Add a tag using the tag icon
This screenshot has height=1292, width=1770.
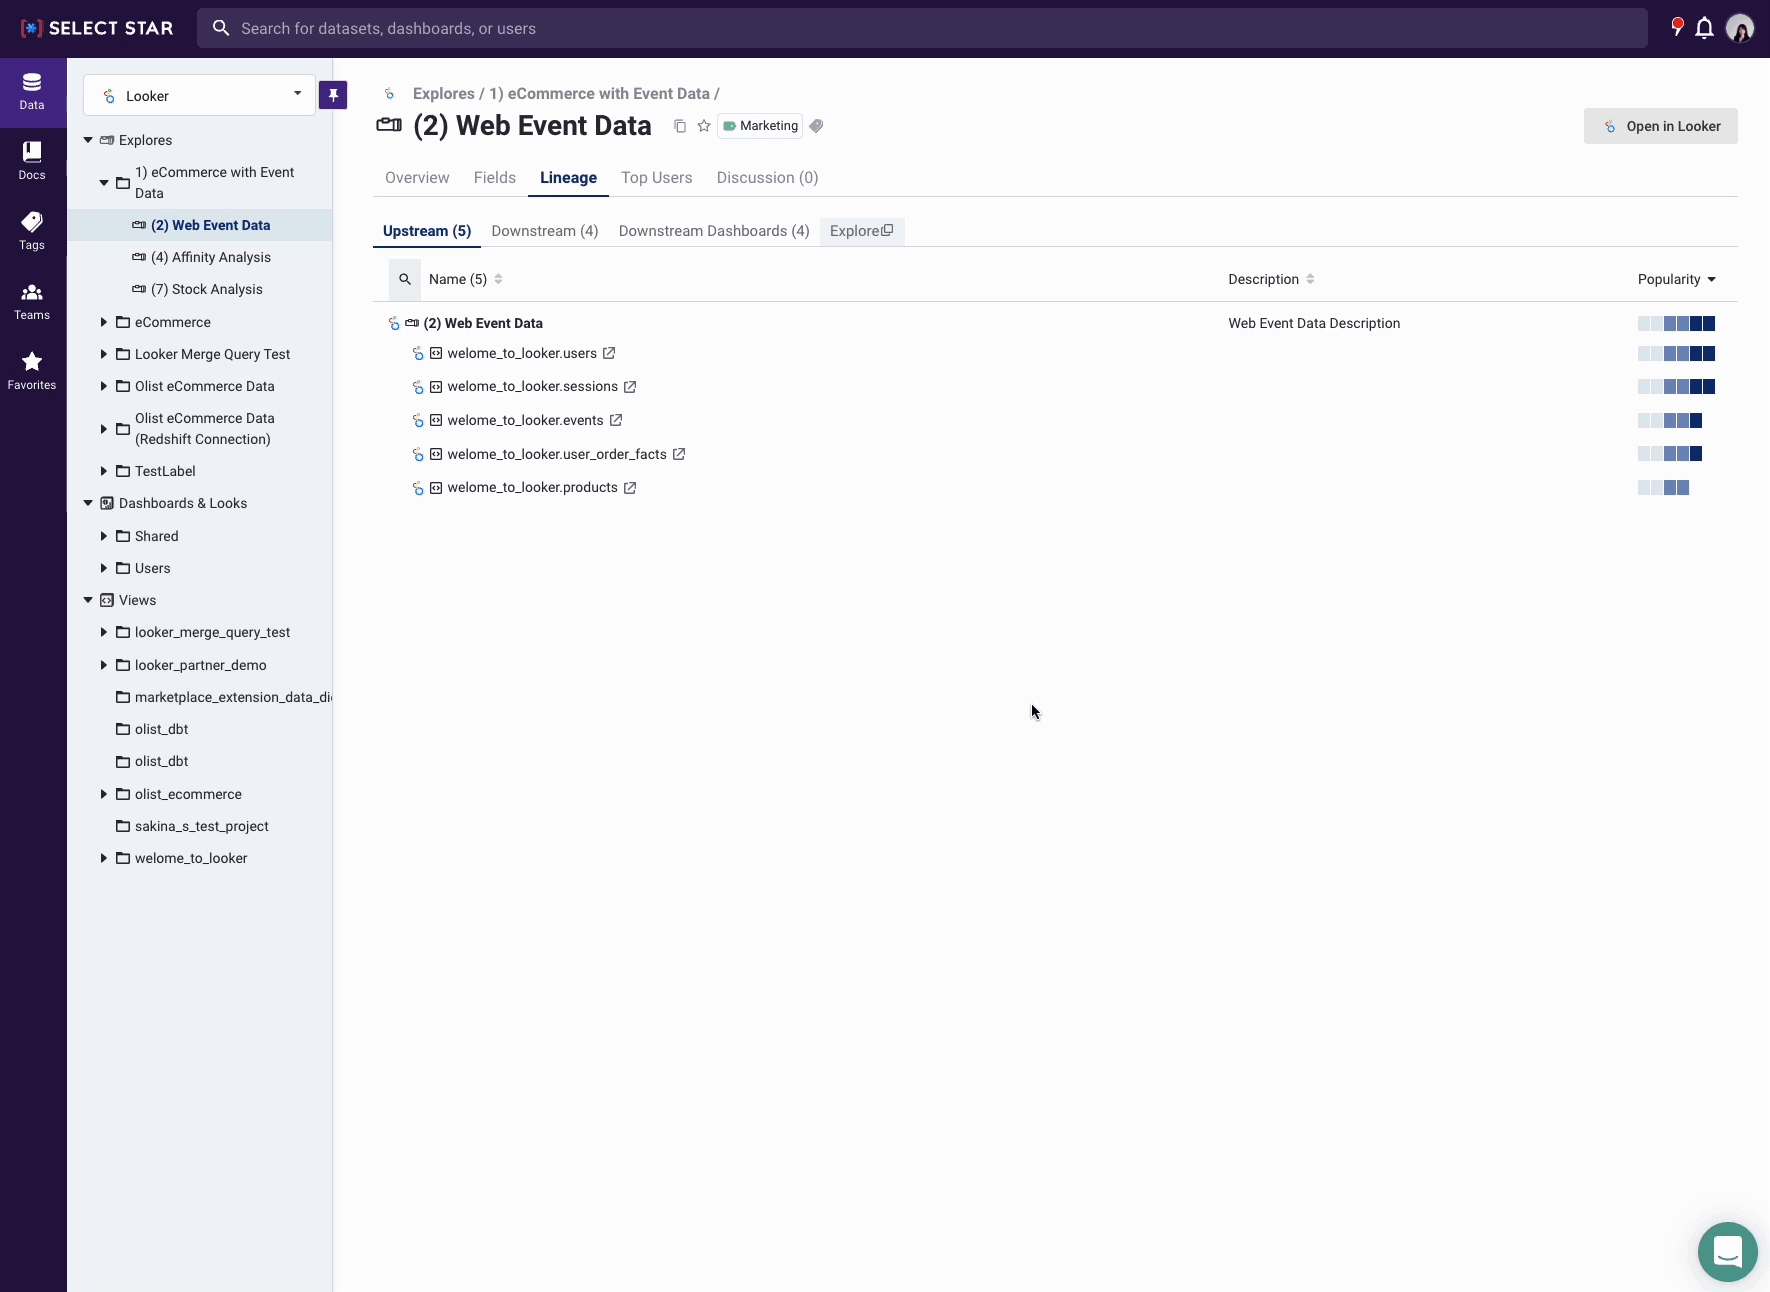[x=817, y=126]
